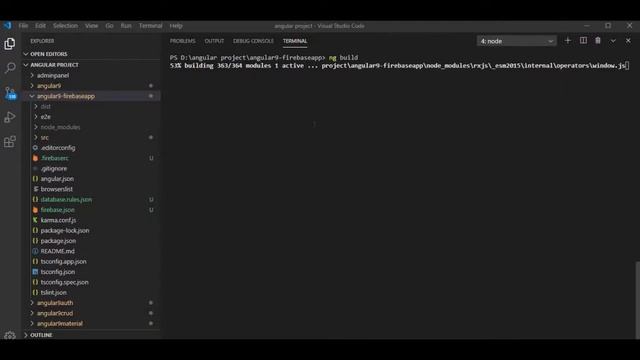Select terminal from '4: node' dropdown
The height and width of the screenshot is (360, 640).
click(x=516, y=41)
